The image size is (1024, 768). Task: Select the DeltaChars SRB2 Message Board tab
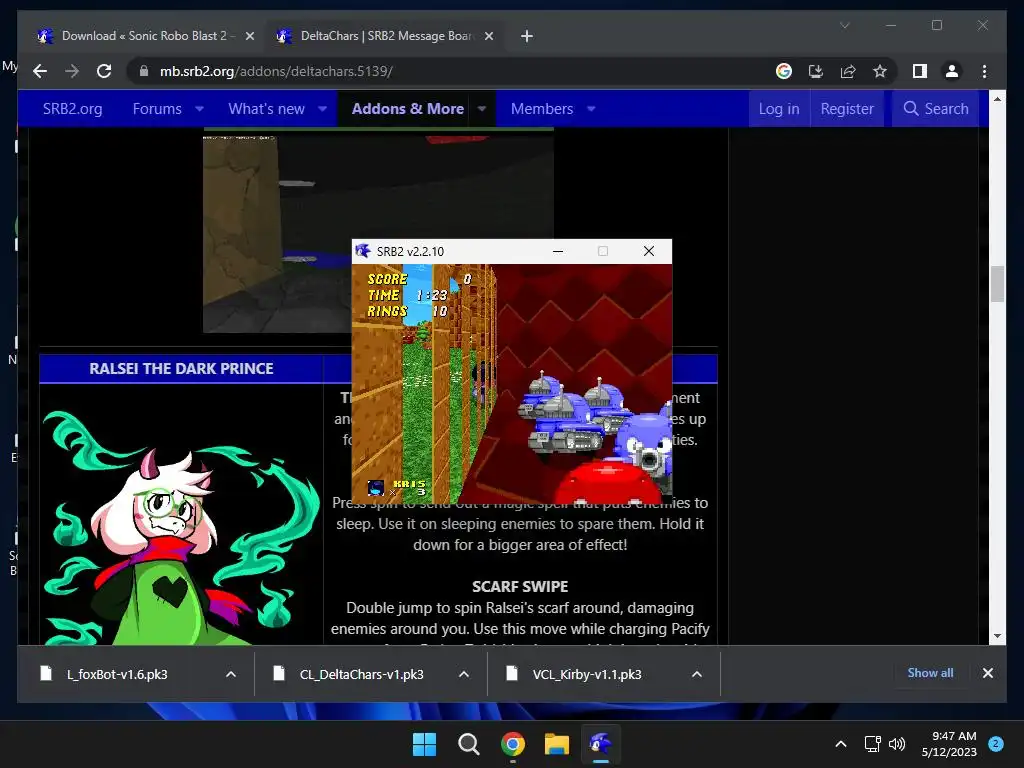(385, 36)
